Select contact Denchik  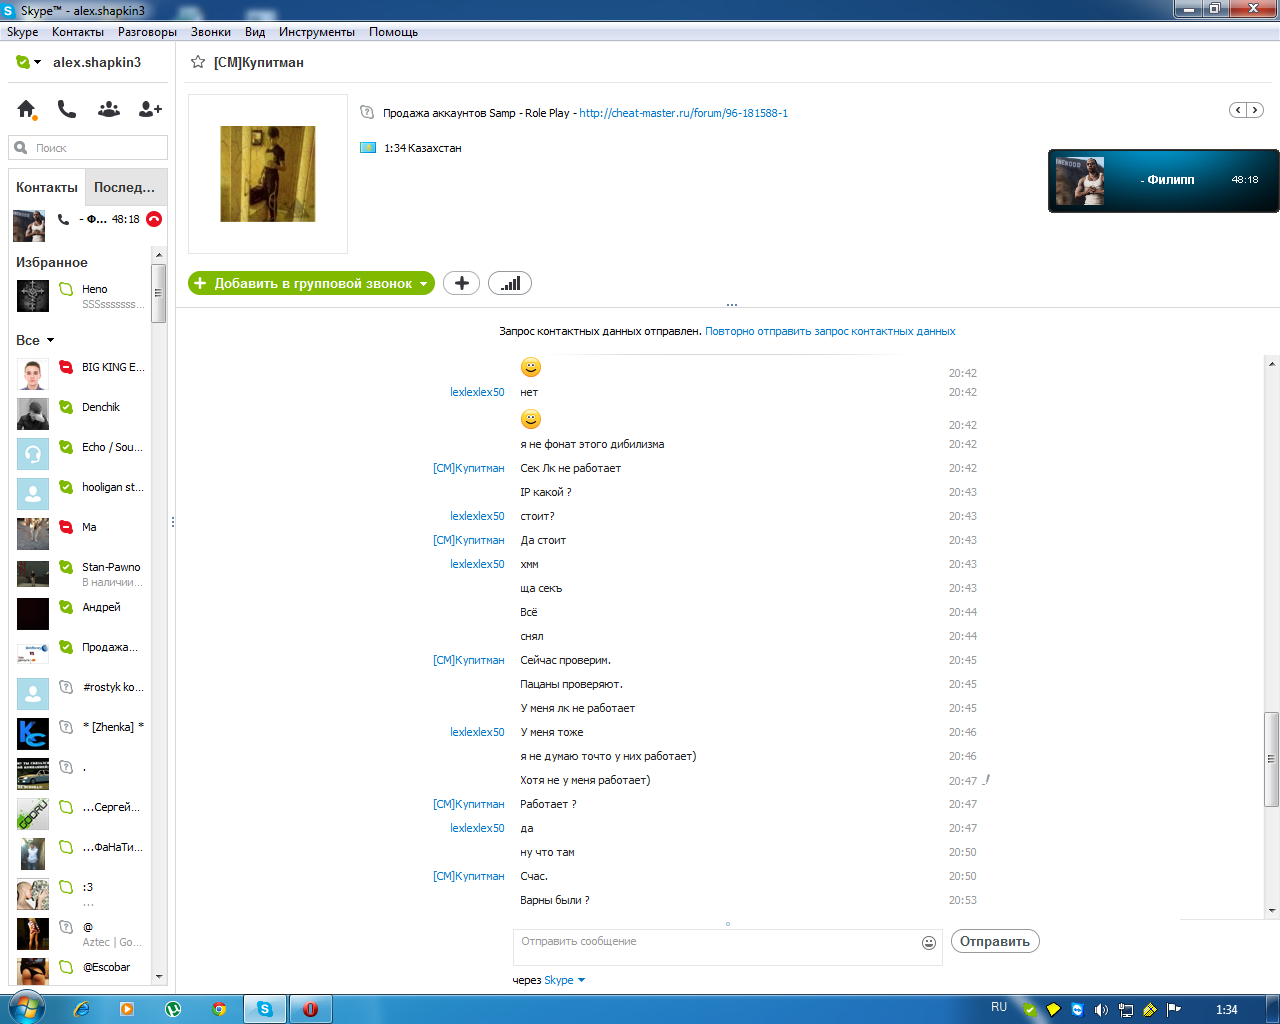coord(80,414)
